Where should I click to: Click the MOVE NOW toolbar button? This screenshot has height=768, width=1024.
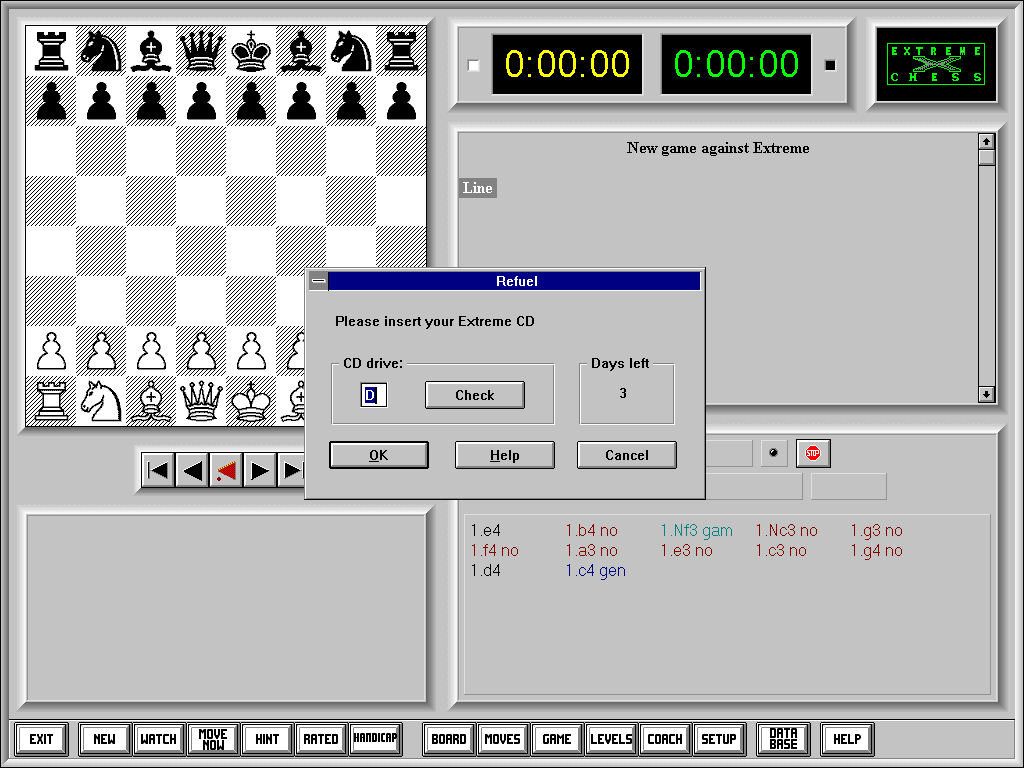point(213,739)
